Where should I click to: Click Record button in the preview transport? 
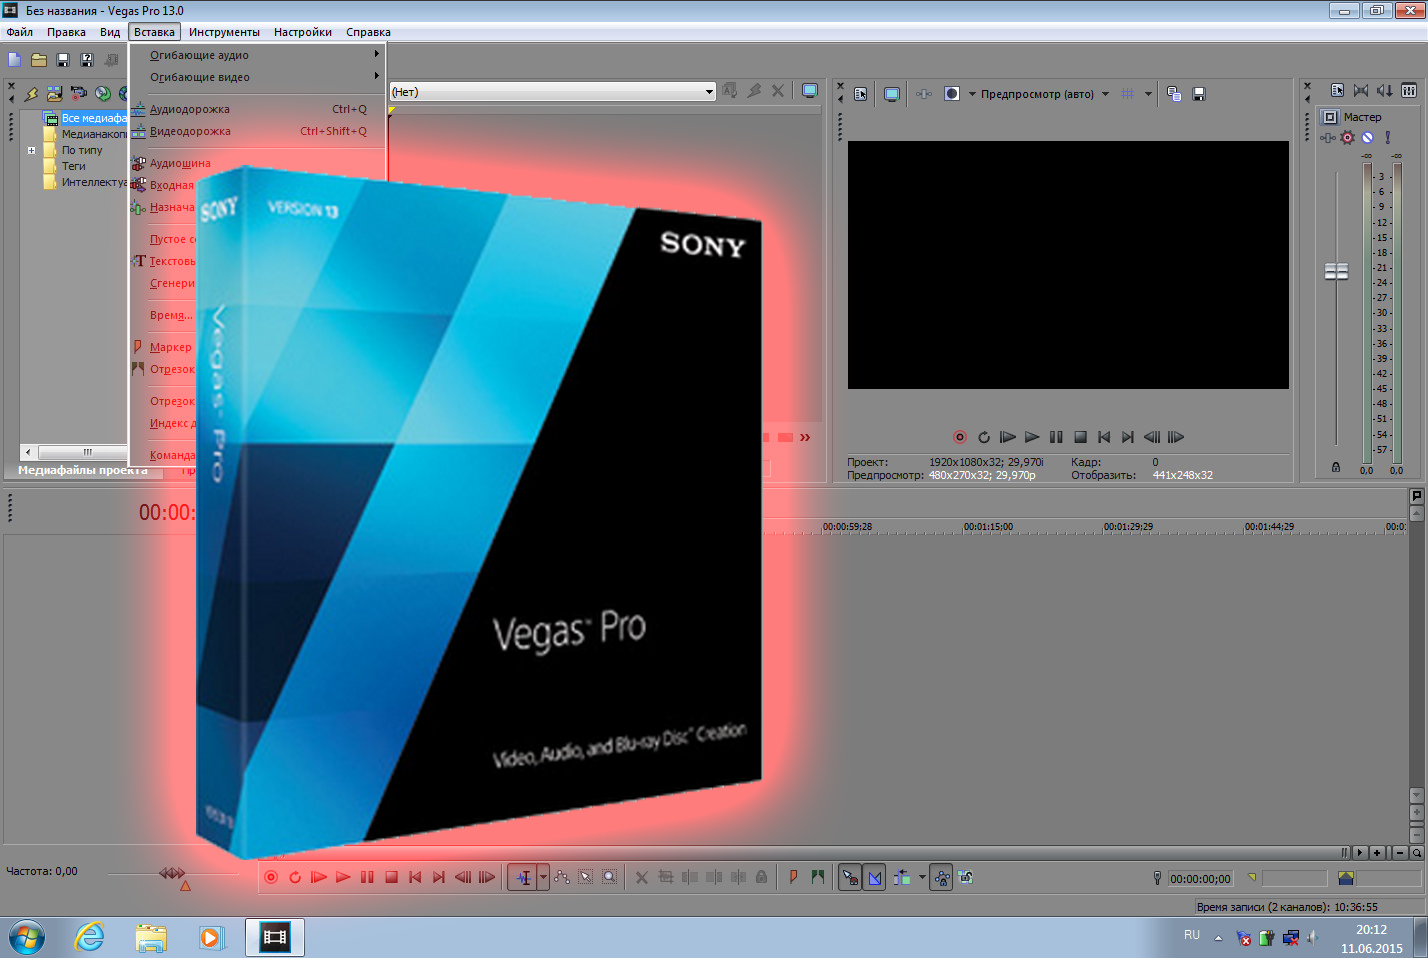click(960, 437)
